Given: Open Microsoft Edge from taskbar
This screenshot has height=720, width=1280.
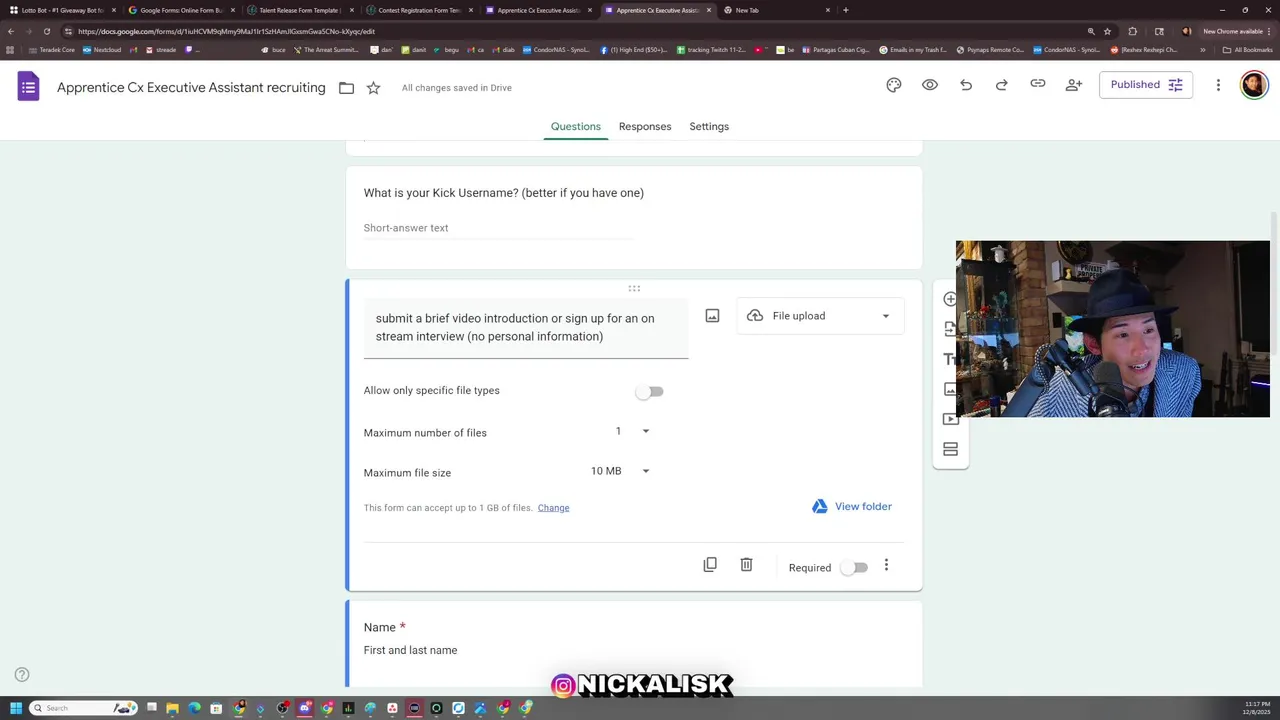Looking at the screenshot, I should click(x=194, y=708).
